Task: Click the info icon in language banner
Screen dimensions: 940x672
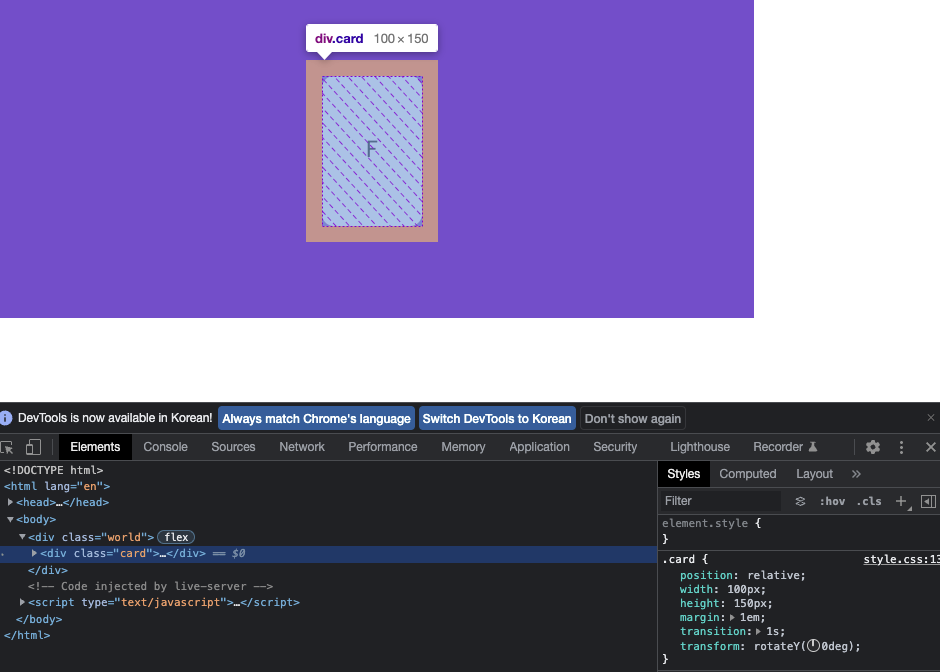Action: coord(5,418)
